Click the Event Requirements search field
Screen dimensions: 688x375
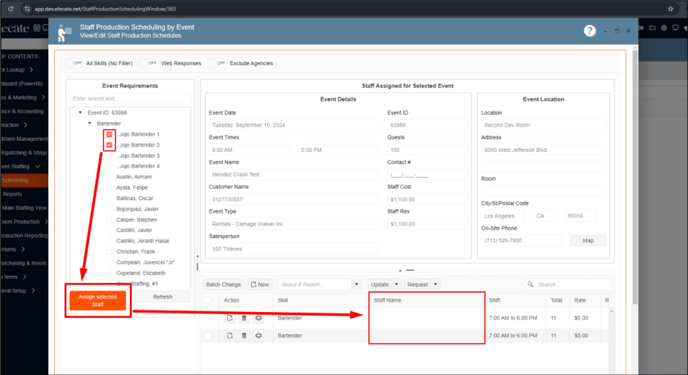[130, 99]
